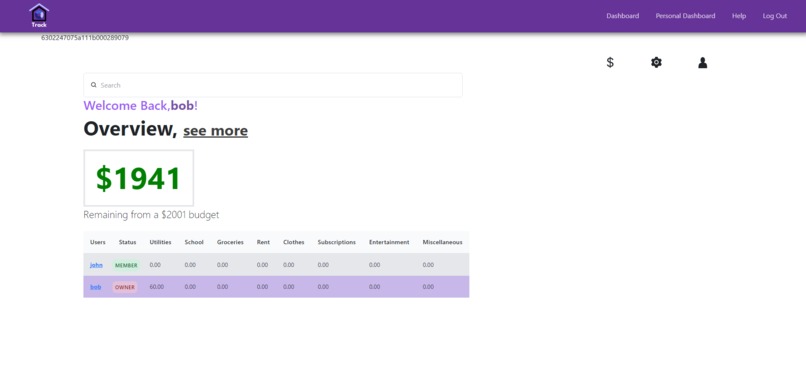Viewport: 806px width, 365px height.
Task: Click the Entertainment column header
Action: [389, 242]
